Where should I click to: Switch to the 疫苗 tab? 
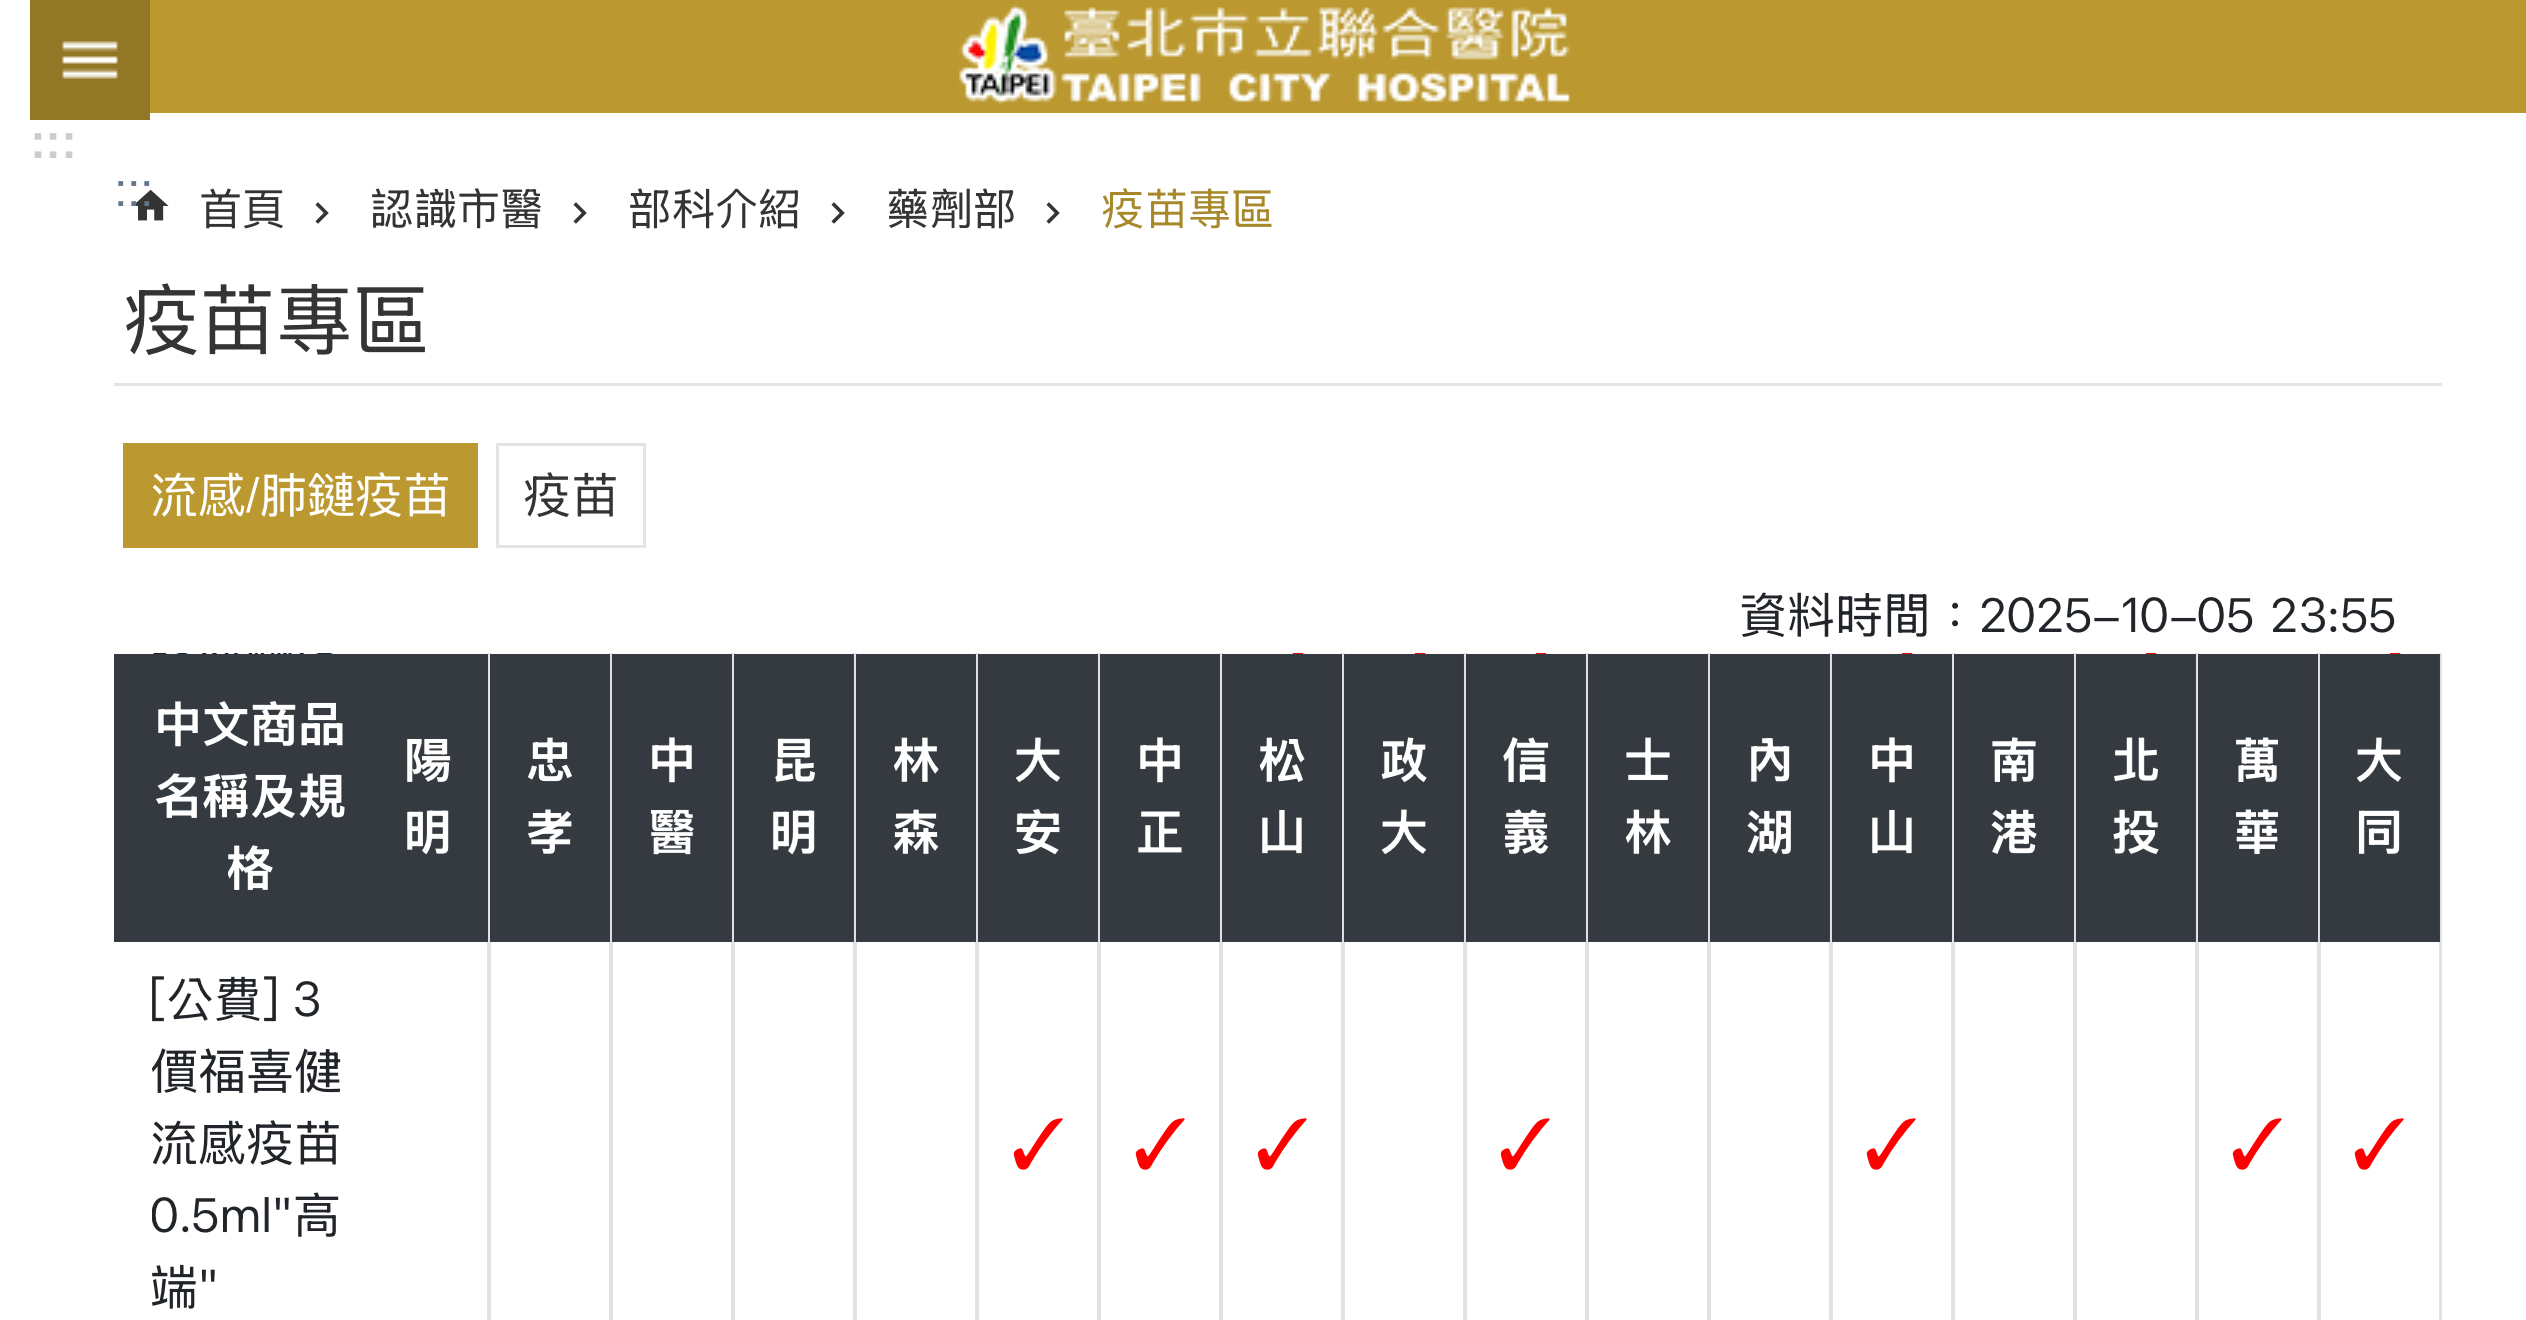tap(570, 496)
